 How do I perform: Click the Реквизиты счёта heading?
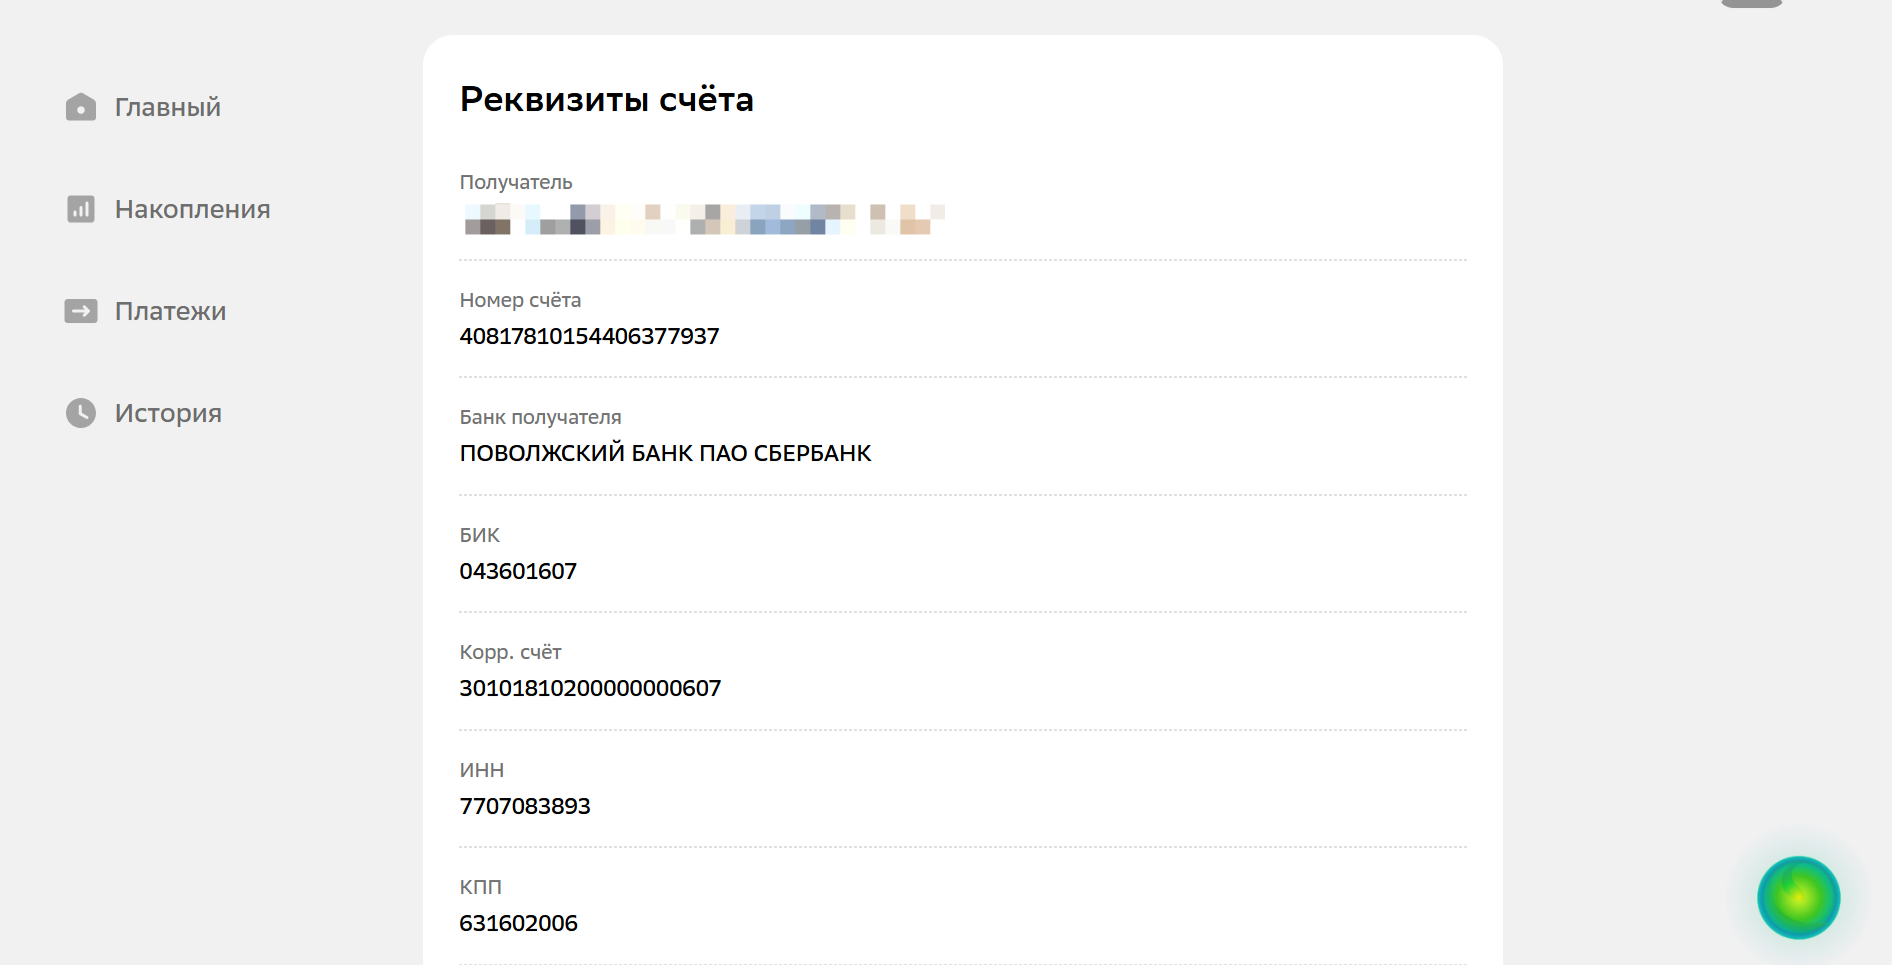606,99
